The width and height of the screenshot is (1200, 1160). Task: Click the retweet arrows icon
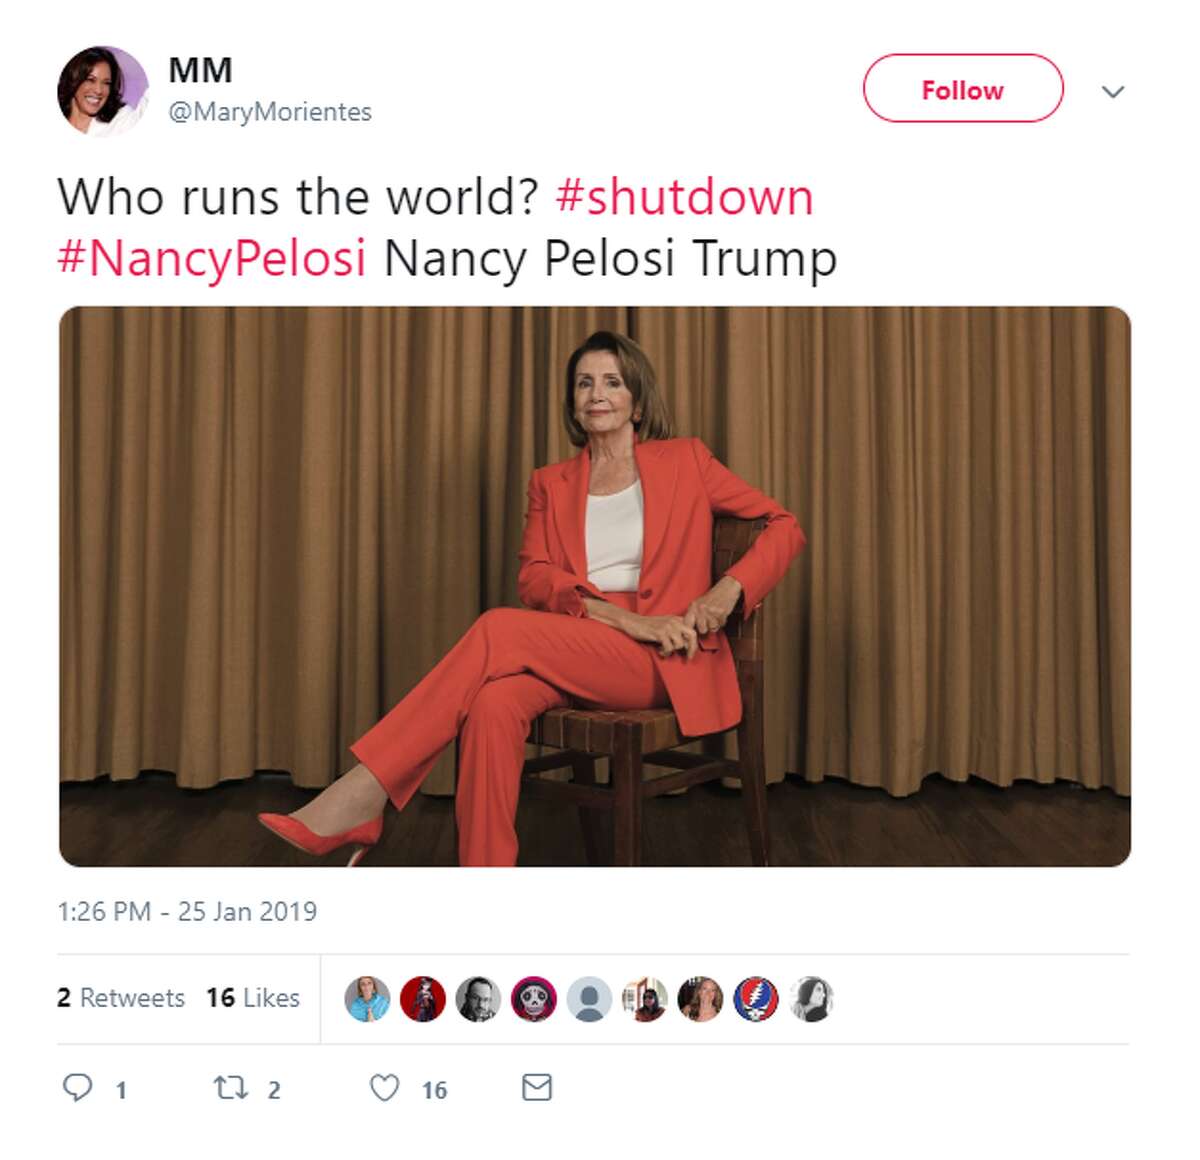pos(231,1087)
